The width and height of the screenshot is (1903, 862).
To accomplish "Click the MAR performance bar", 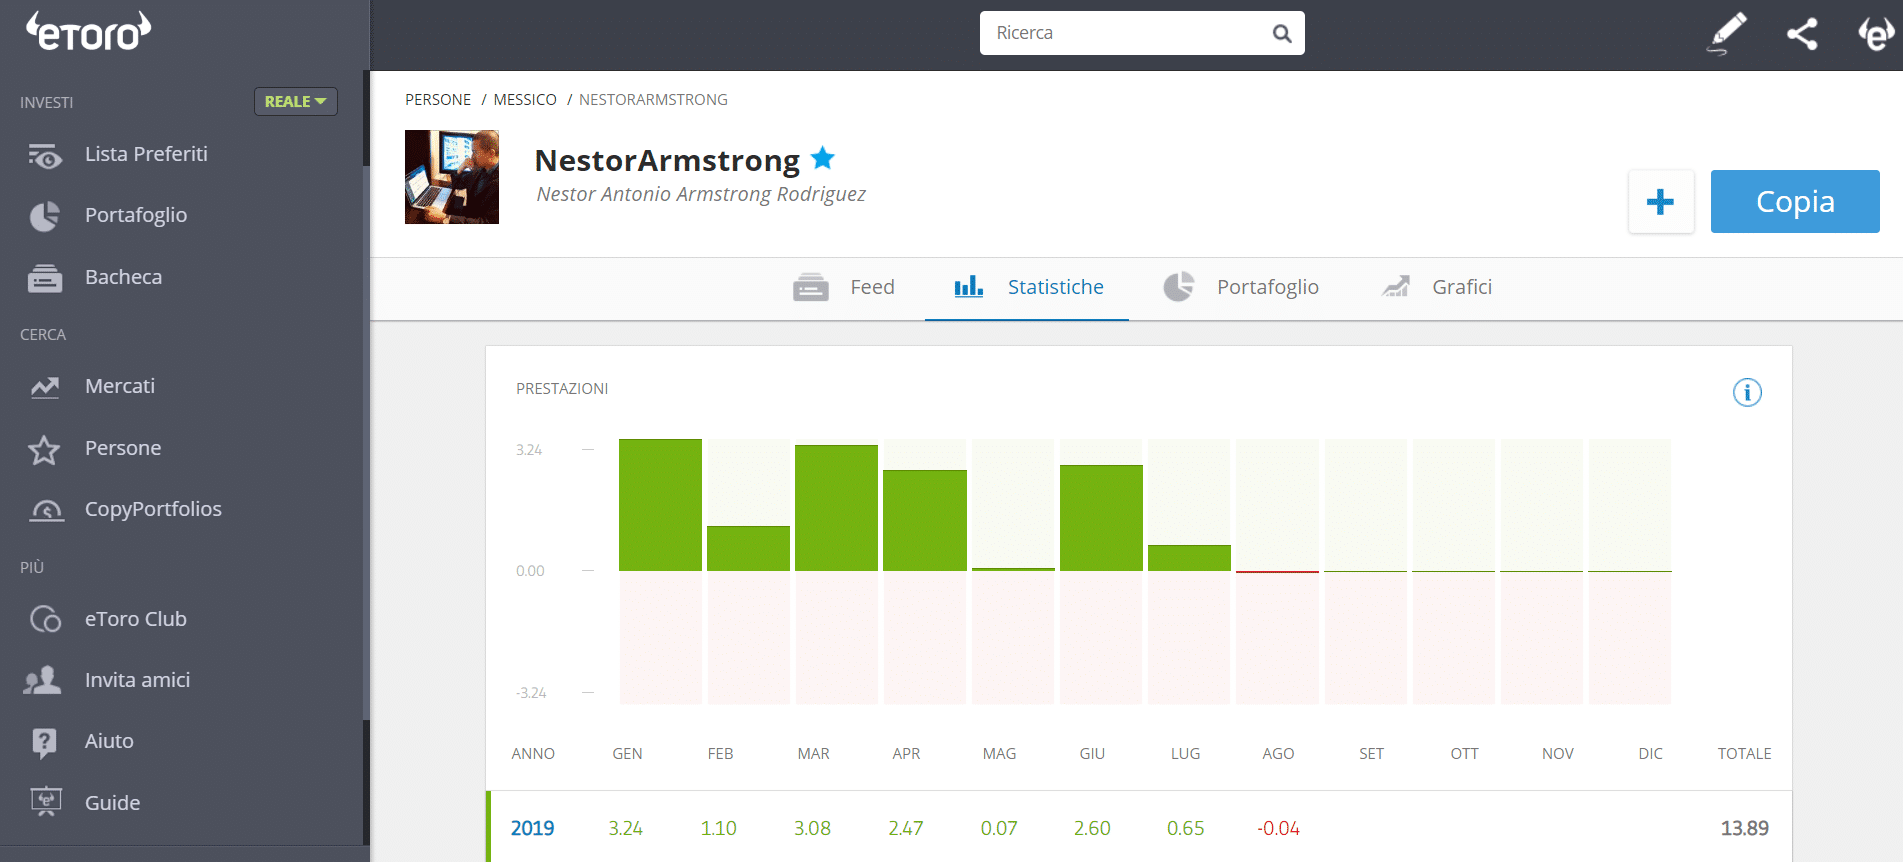I will pos(836,508).
